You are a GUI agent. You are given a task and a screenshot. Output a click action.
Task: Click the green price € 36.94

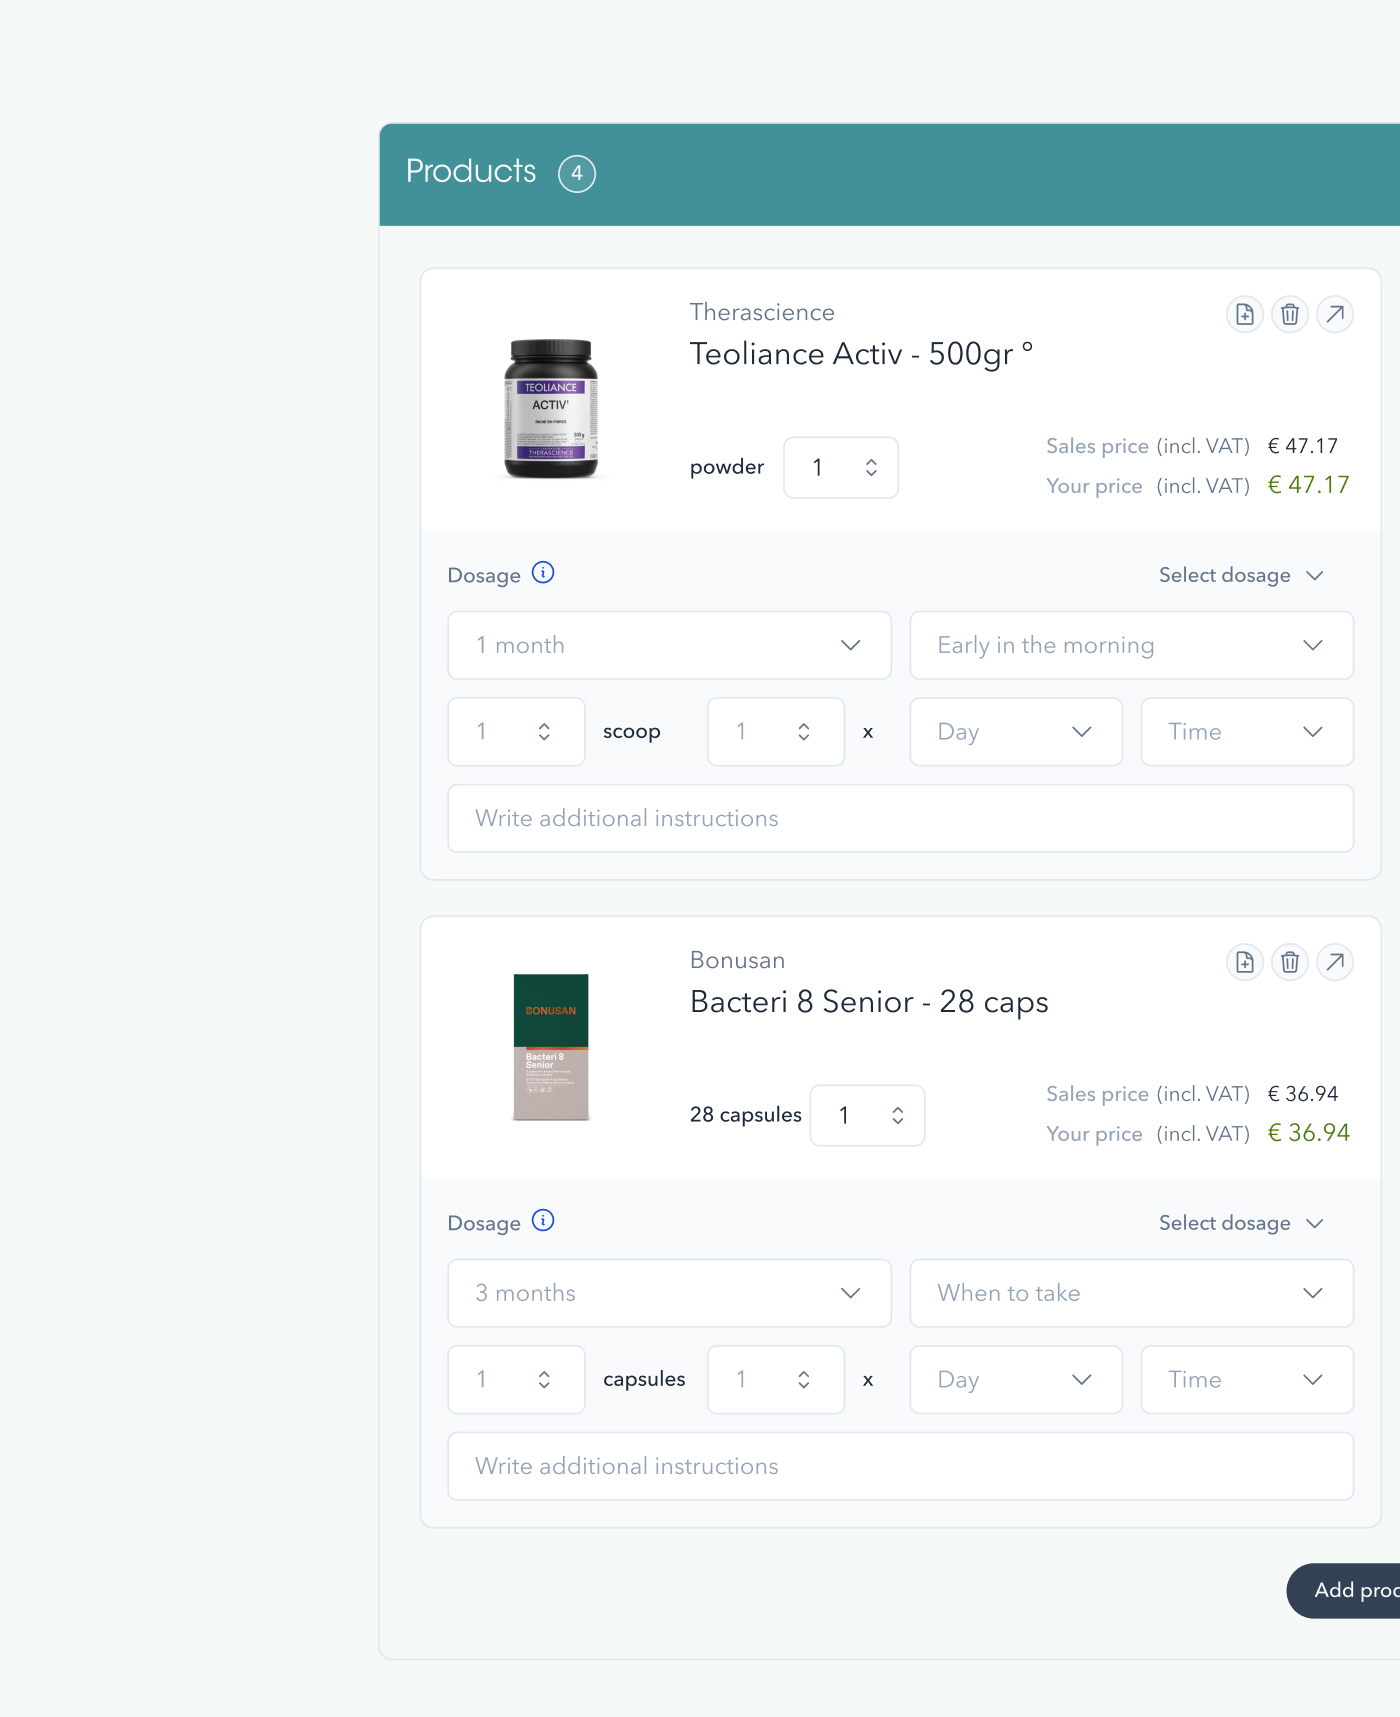[x=1308, y=1133]
